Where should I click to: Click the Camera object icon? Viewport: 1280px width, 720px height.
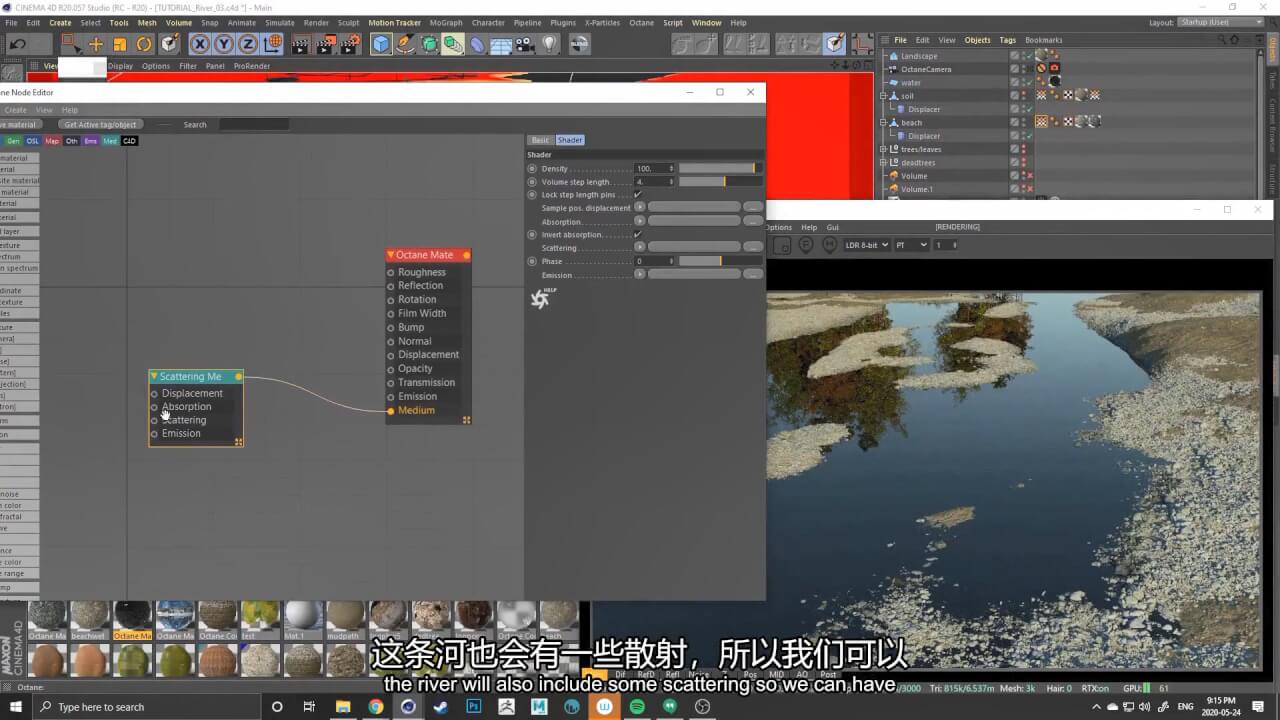point(525,44)
